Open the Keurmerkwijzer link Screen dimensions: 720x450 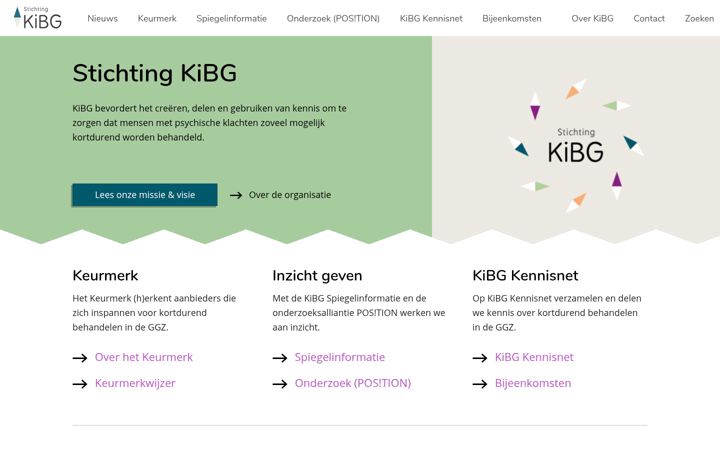pos(135,383)
